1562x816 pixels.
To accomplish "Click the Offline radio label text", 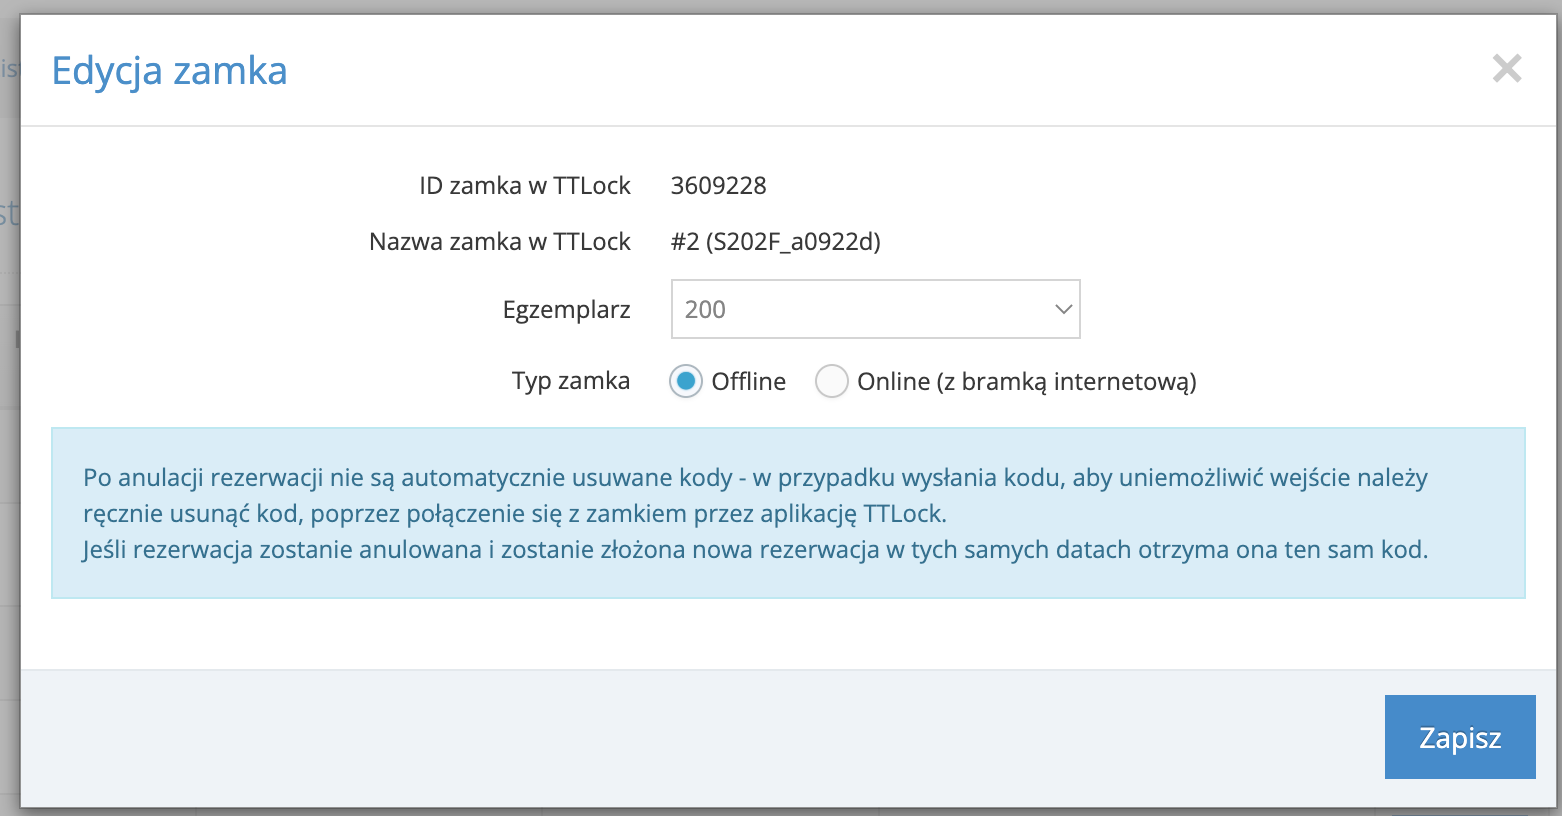I will tap(747, 381).
